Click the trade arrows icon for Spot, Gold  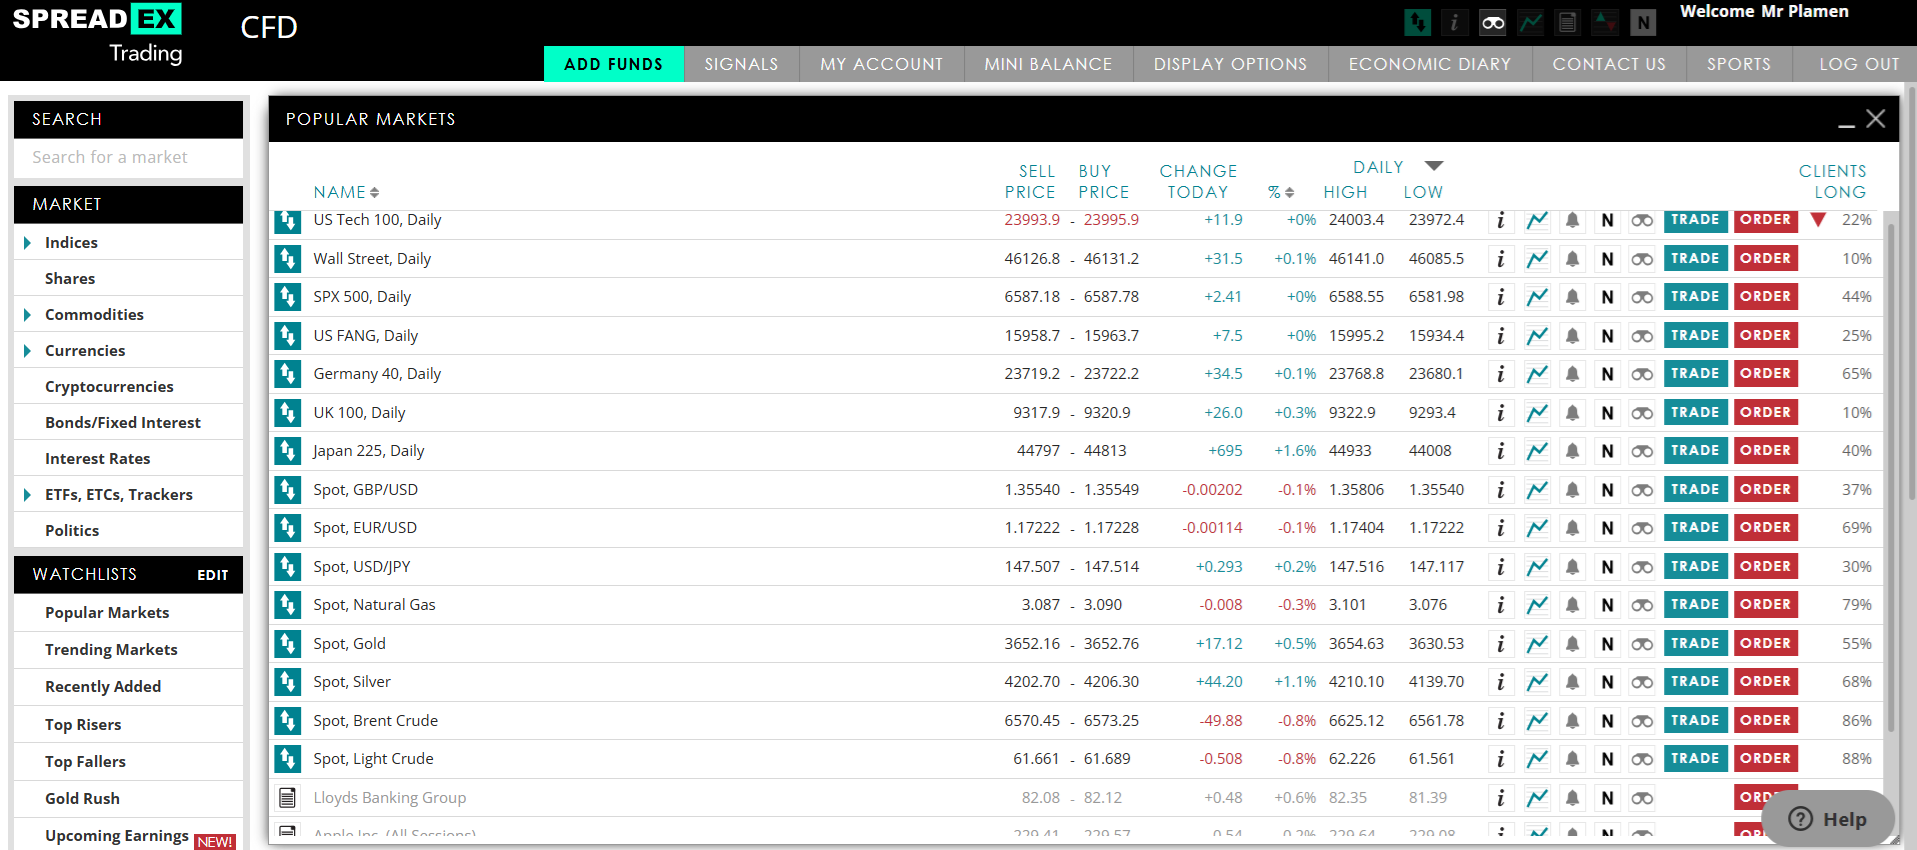point(288,644)
